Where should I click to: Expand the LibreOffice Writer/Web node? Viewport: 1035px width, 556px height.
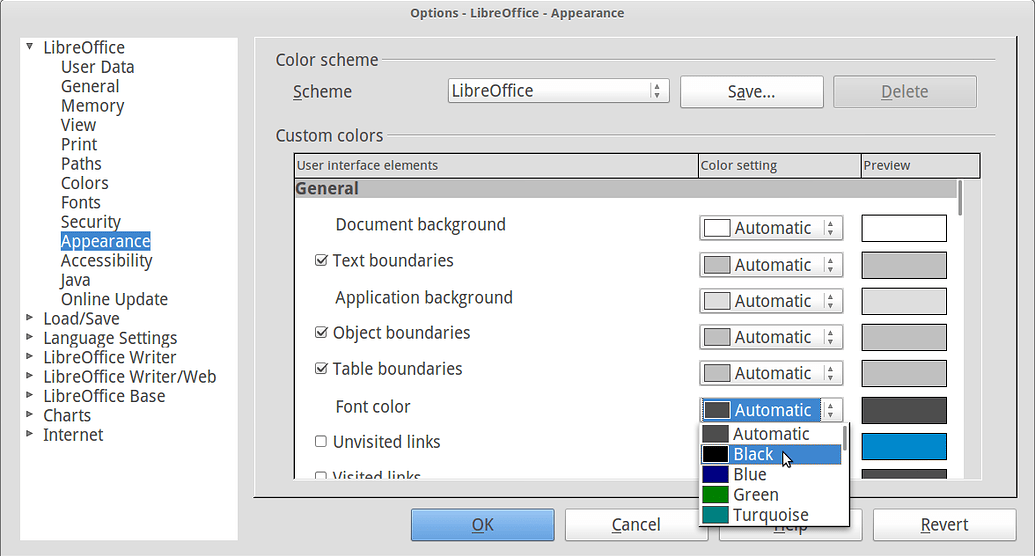click(x=30, y=376)
